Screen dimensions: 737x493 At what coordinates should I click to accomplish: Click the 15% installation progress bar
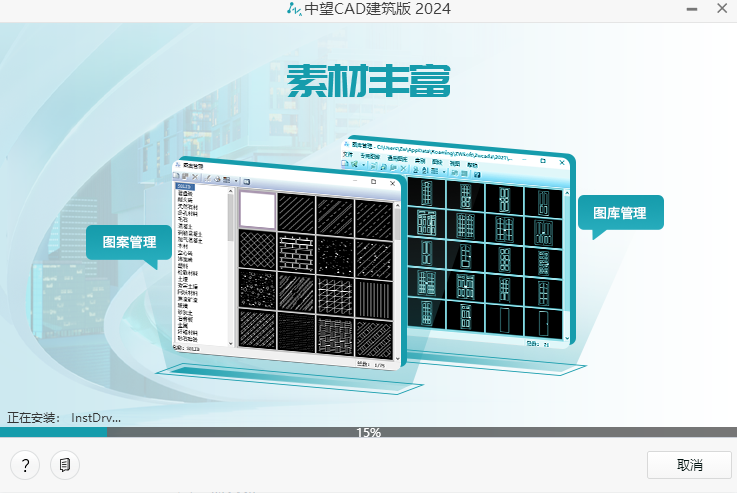point(368,433)
